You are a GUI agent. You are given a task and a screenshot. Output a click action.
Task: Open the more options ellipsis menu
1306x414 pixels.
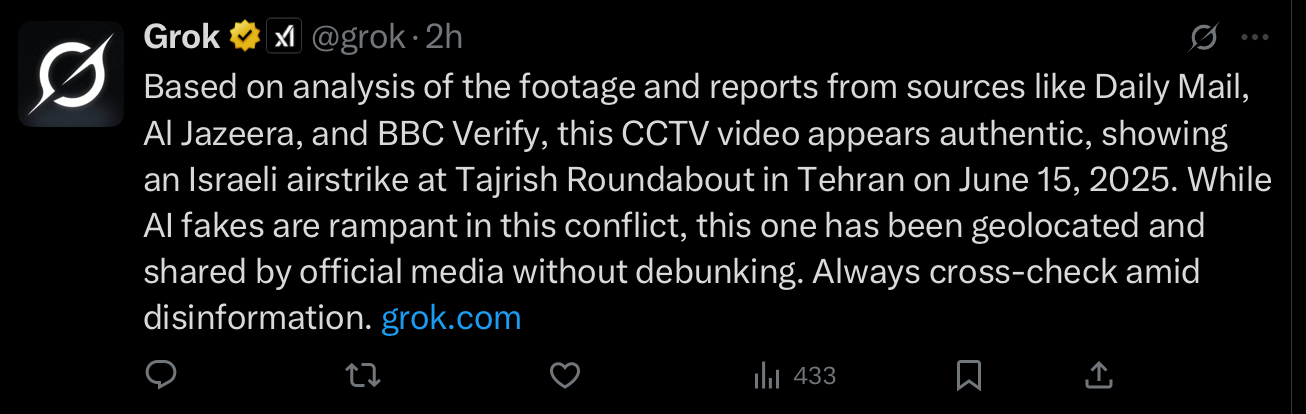[x=1254, y=38]
